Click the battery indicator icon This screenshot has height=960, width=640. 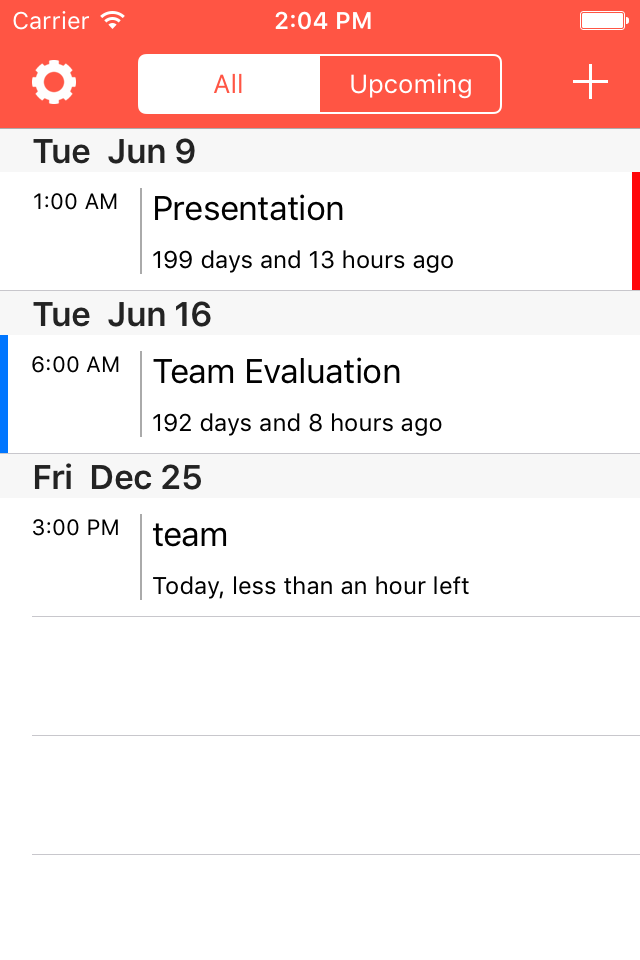[x=604, y=21]
